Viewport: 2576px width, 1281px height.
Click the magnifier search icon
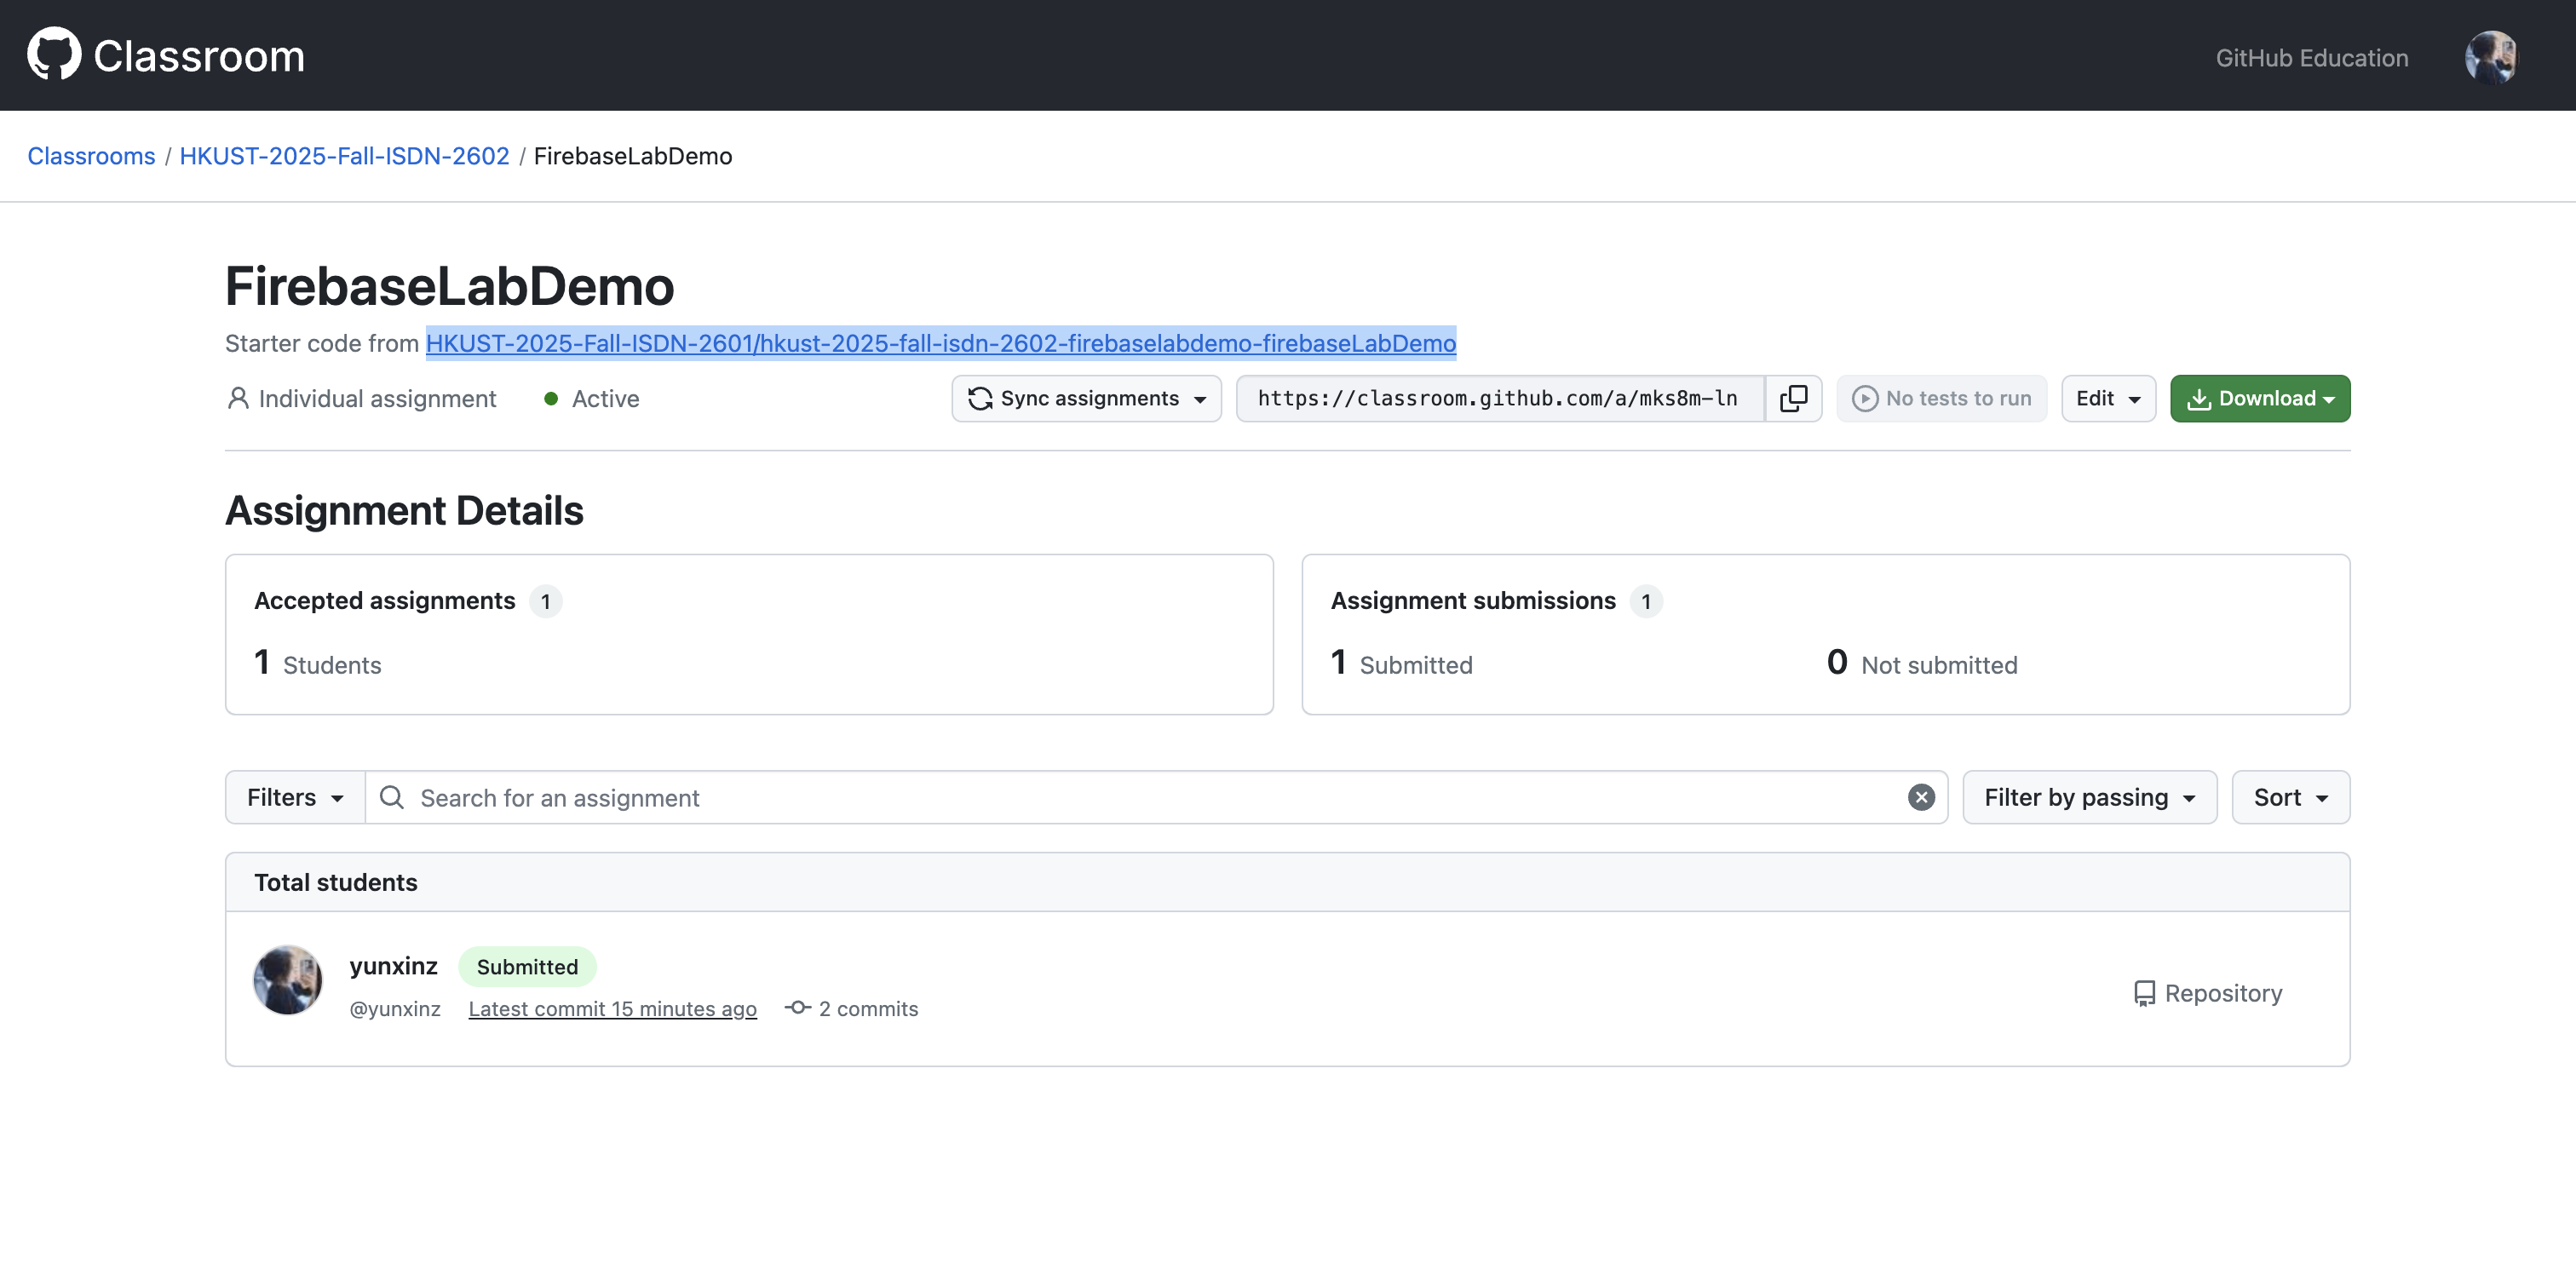tap(392, 797)
